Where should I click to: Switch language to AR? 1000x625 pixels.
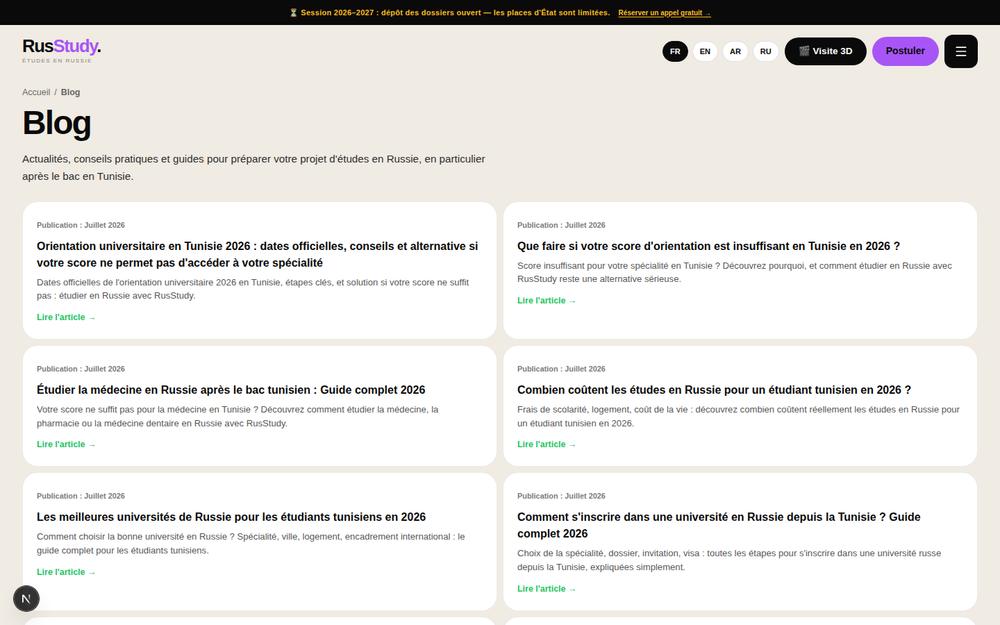point(735,52)
